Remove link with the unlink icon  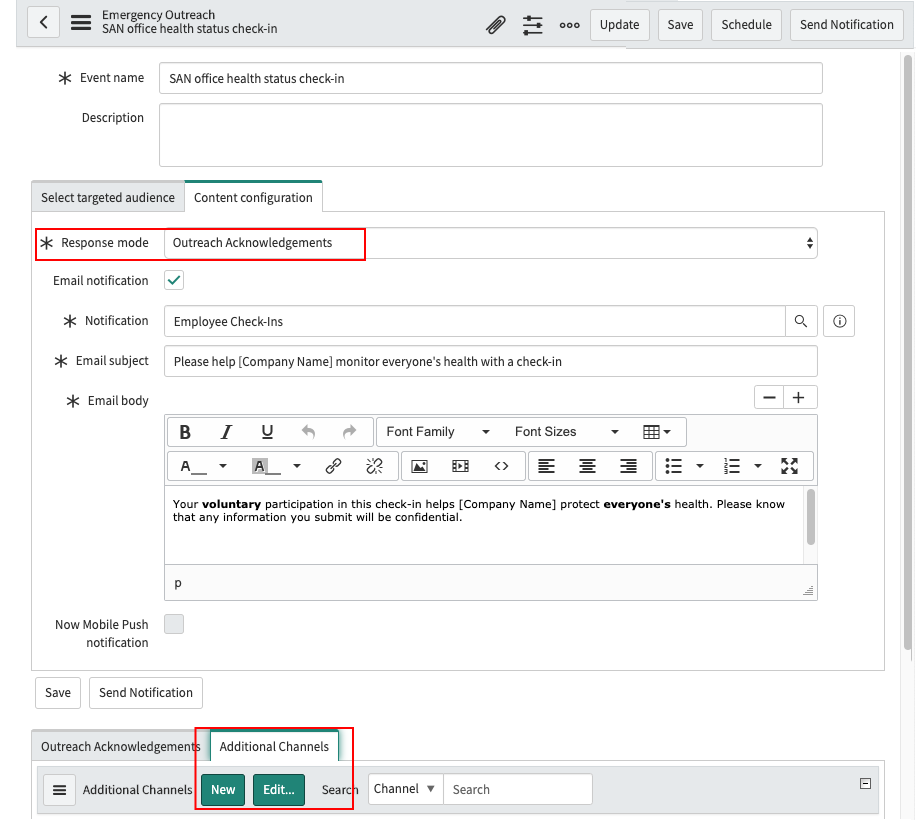374,466
